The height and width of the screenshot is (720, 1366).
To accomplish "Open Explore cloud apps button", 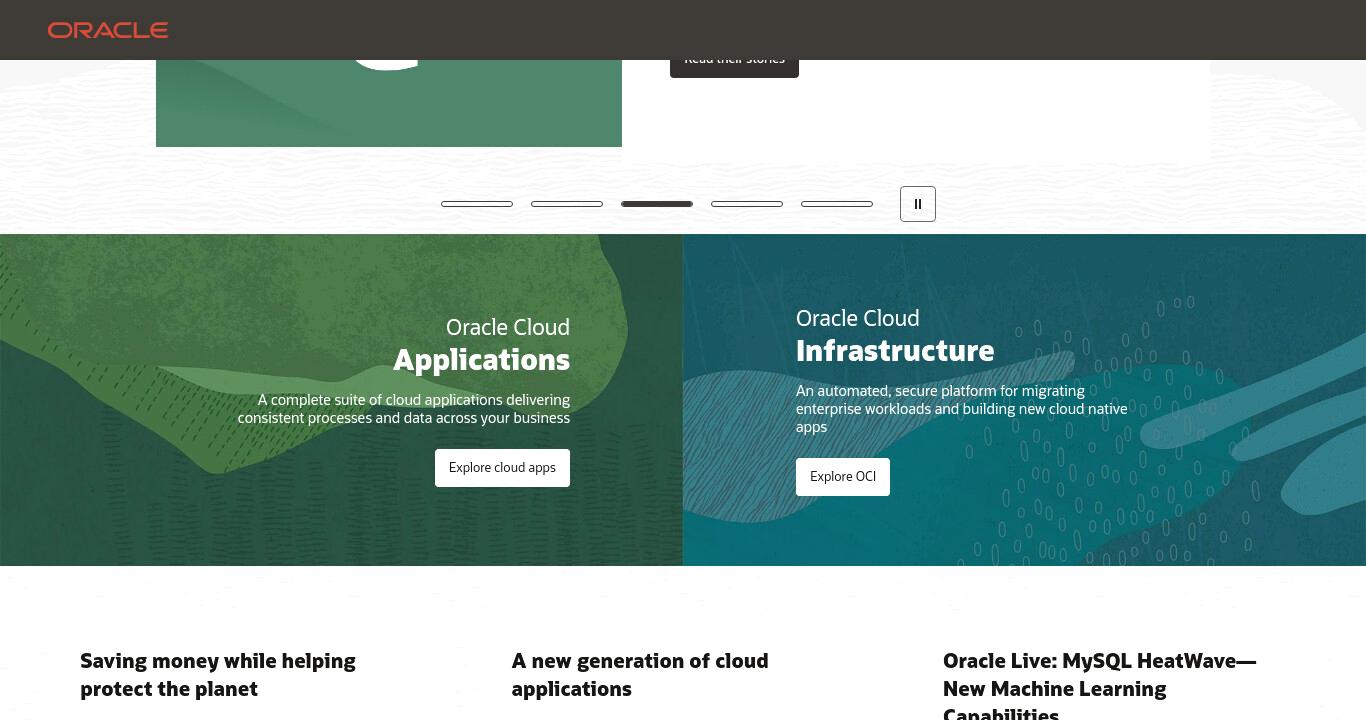I will (502, 468).
